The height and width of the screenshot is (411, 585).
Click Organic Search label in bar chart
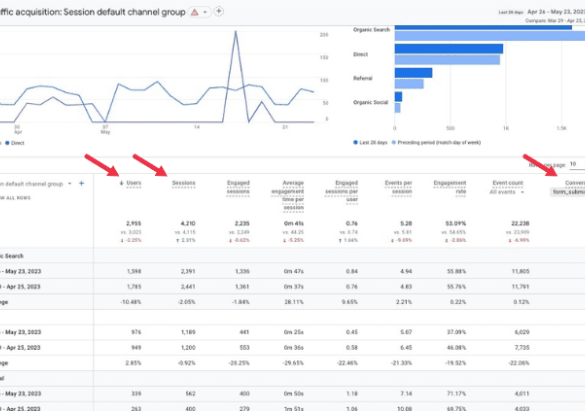point(371,29)
